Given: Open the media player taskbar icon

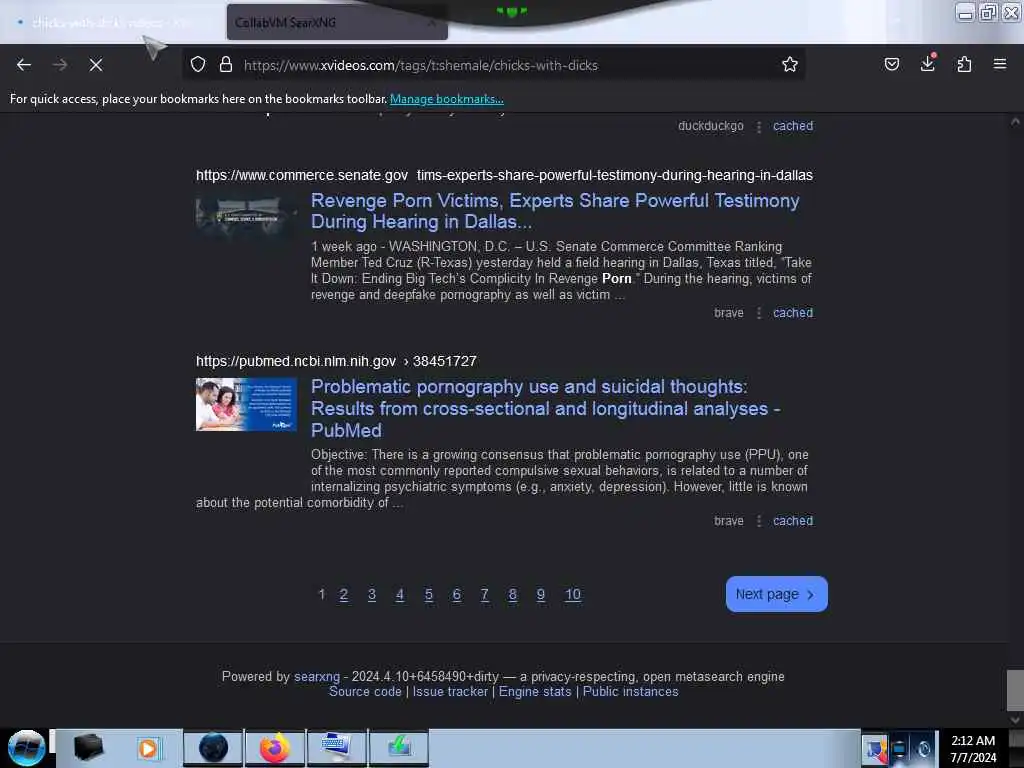Looking at the screenshot, I should tap(148, 748).
